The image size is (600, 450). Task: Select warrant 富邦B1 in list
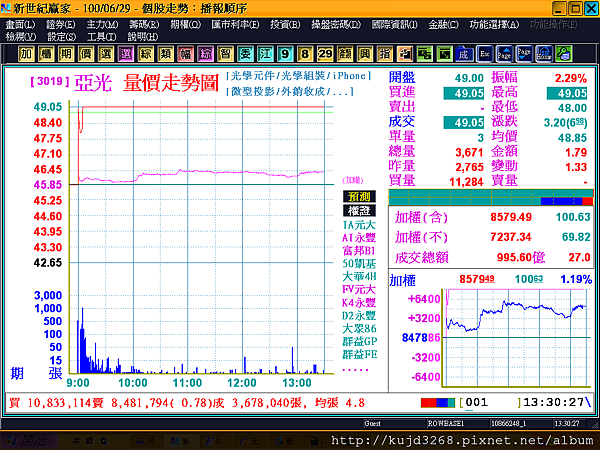point(359,251)
